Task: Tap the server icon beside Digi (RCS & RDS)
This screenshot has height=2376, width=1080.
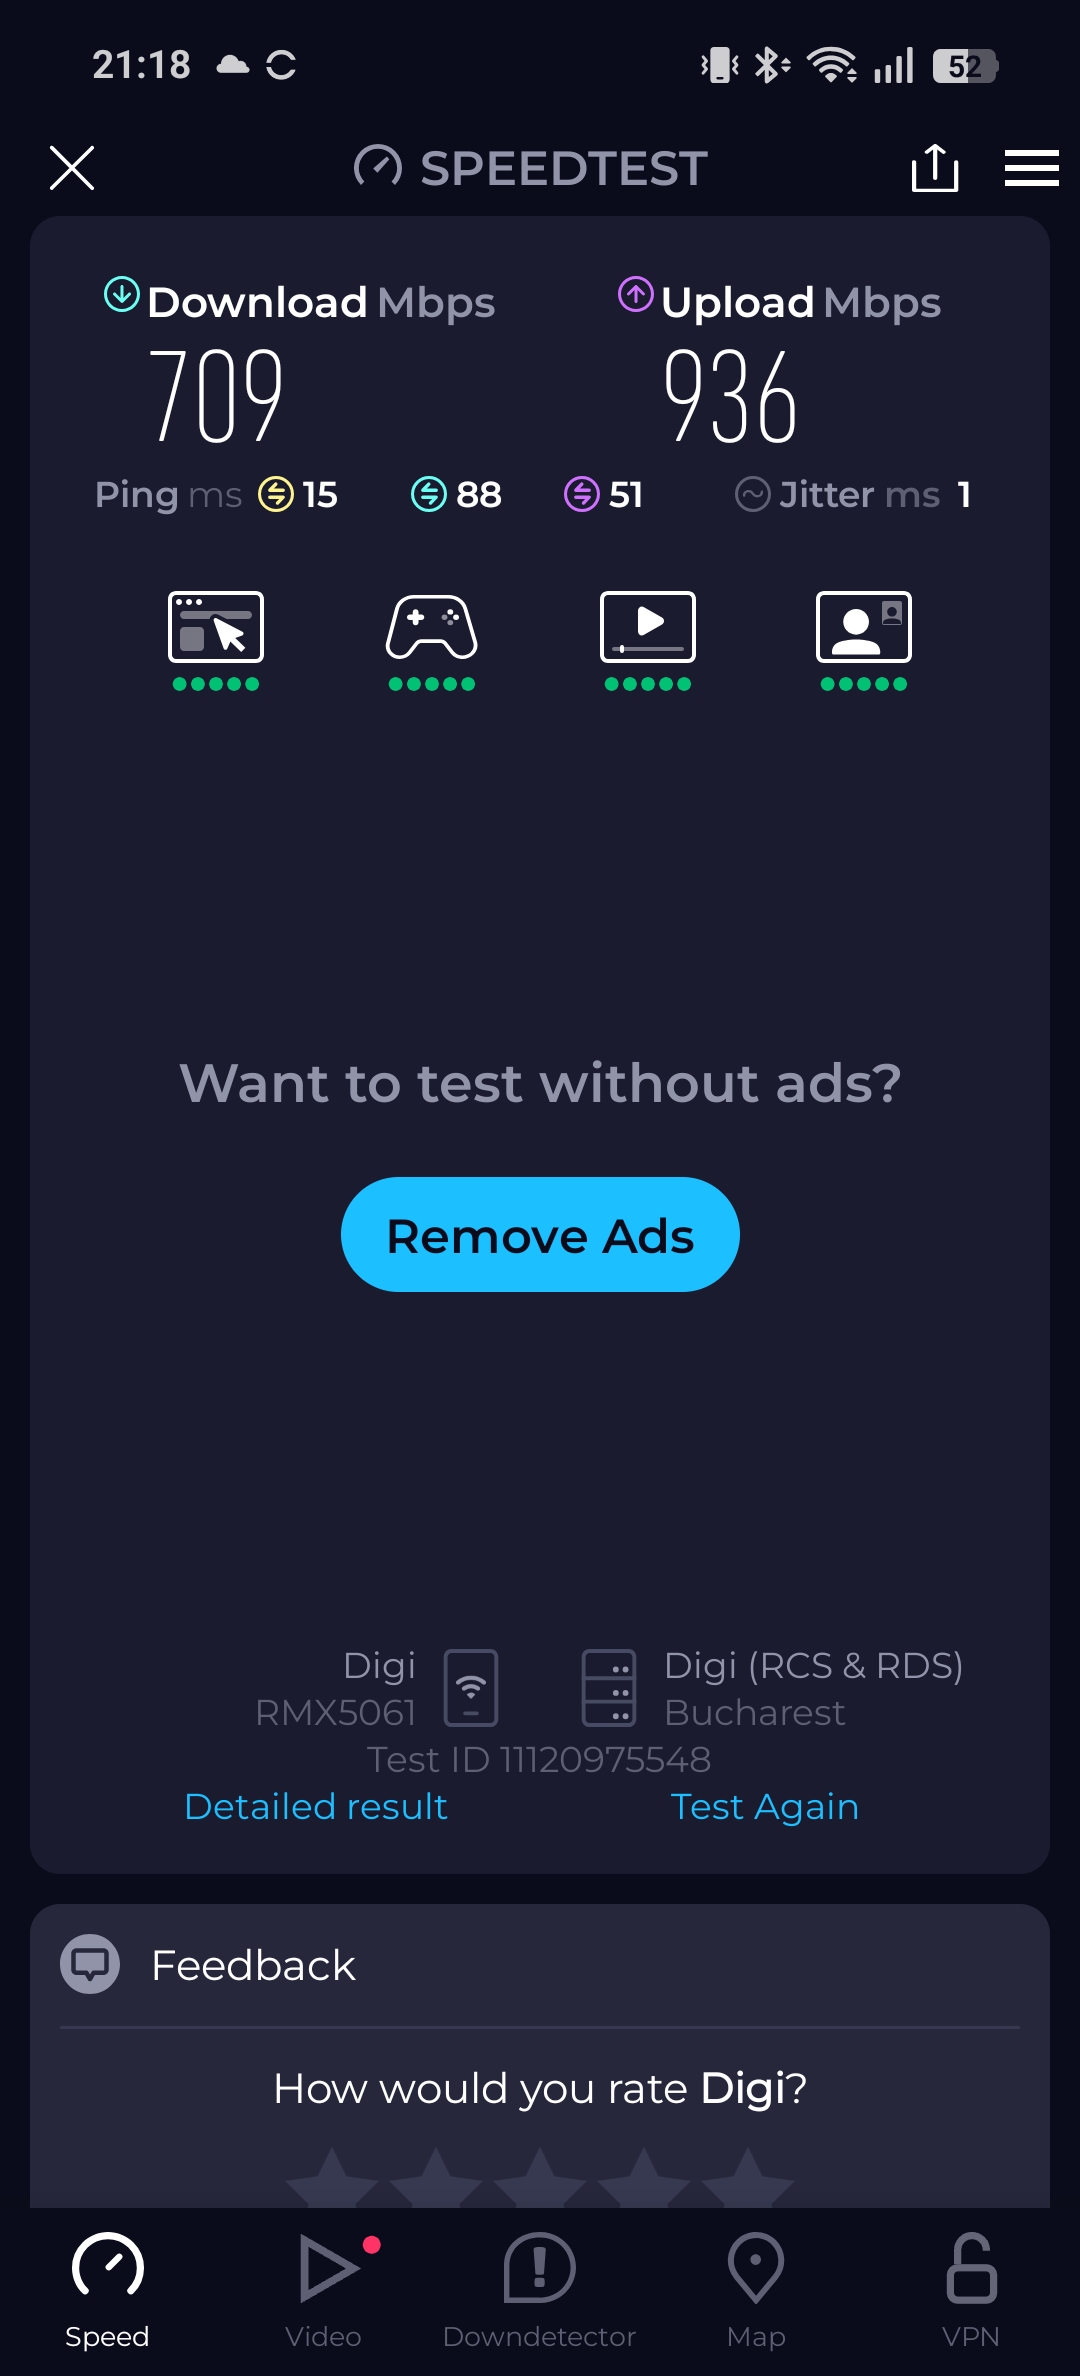Action: [609, 1688]
